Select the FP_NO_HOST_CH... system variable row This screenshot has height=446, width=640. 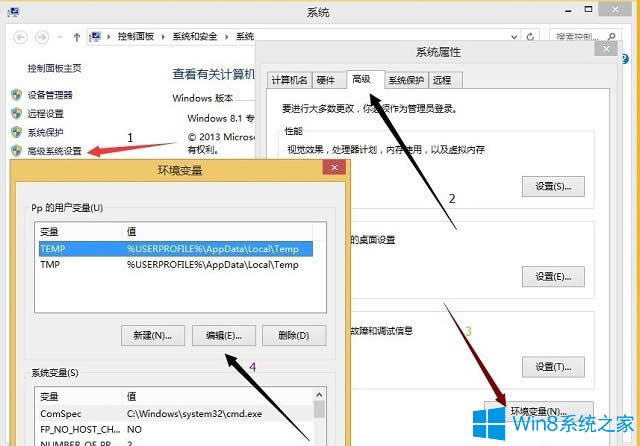[x=176, y=429]
